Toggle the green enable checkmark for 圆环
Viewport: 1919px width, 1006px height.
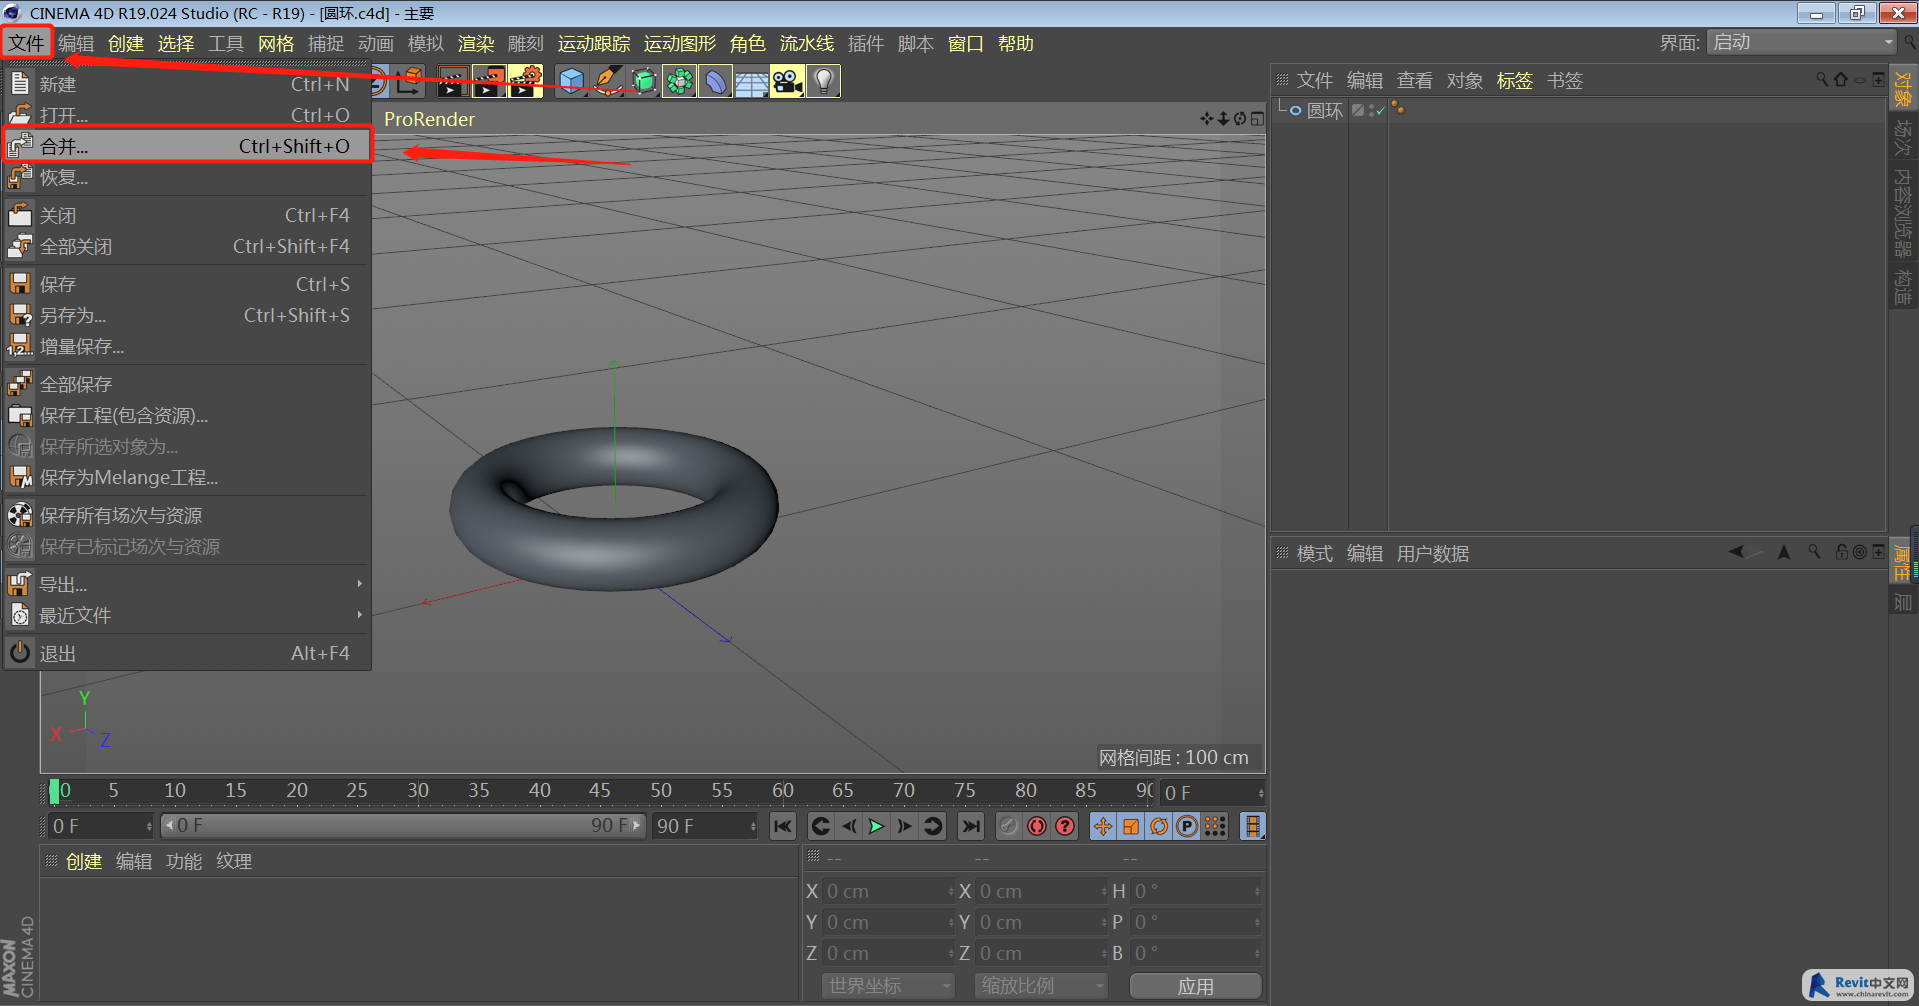[1381, 111]
